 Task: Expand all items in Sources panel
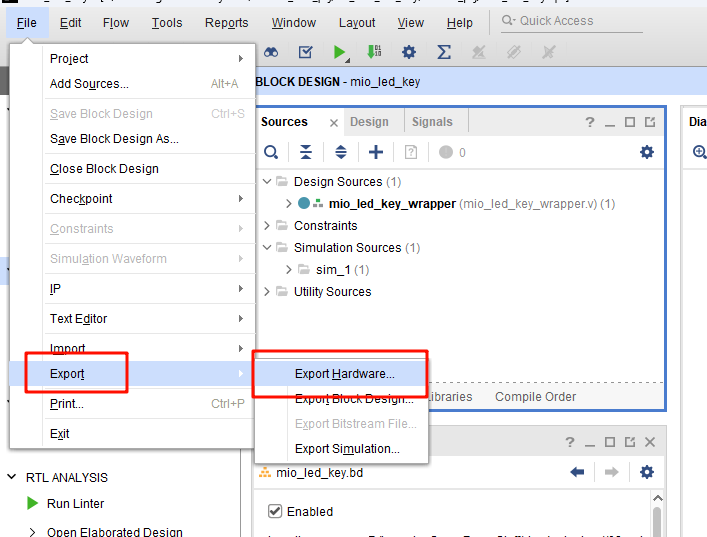pyautogui.click(x=341, y=152)
